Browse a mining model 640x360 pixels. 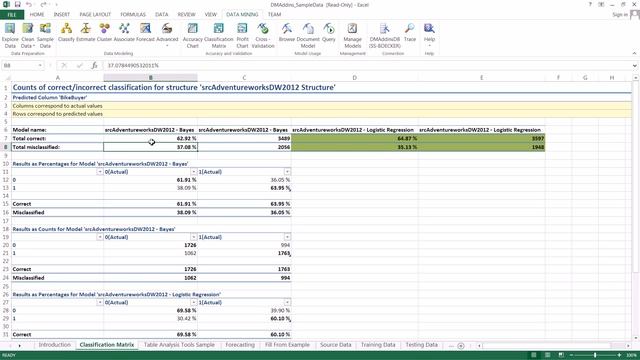[287, 33]
